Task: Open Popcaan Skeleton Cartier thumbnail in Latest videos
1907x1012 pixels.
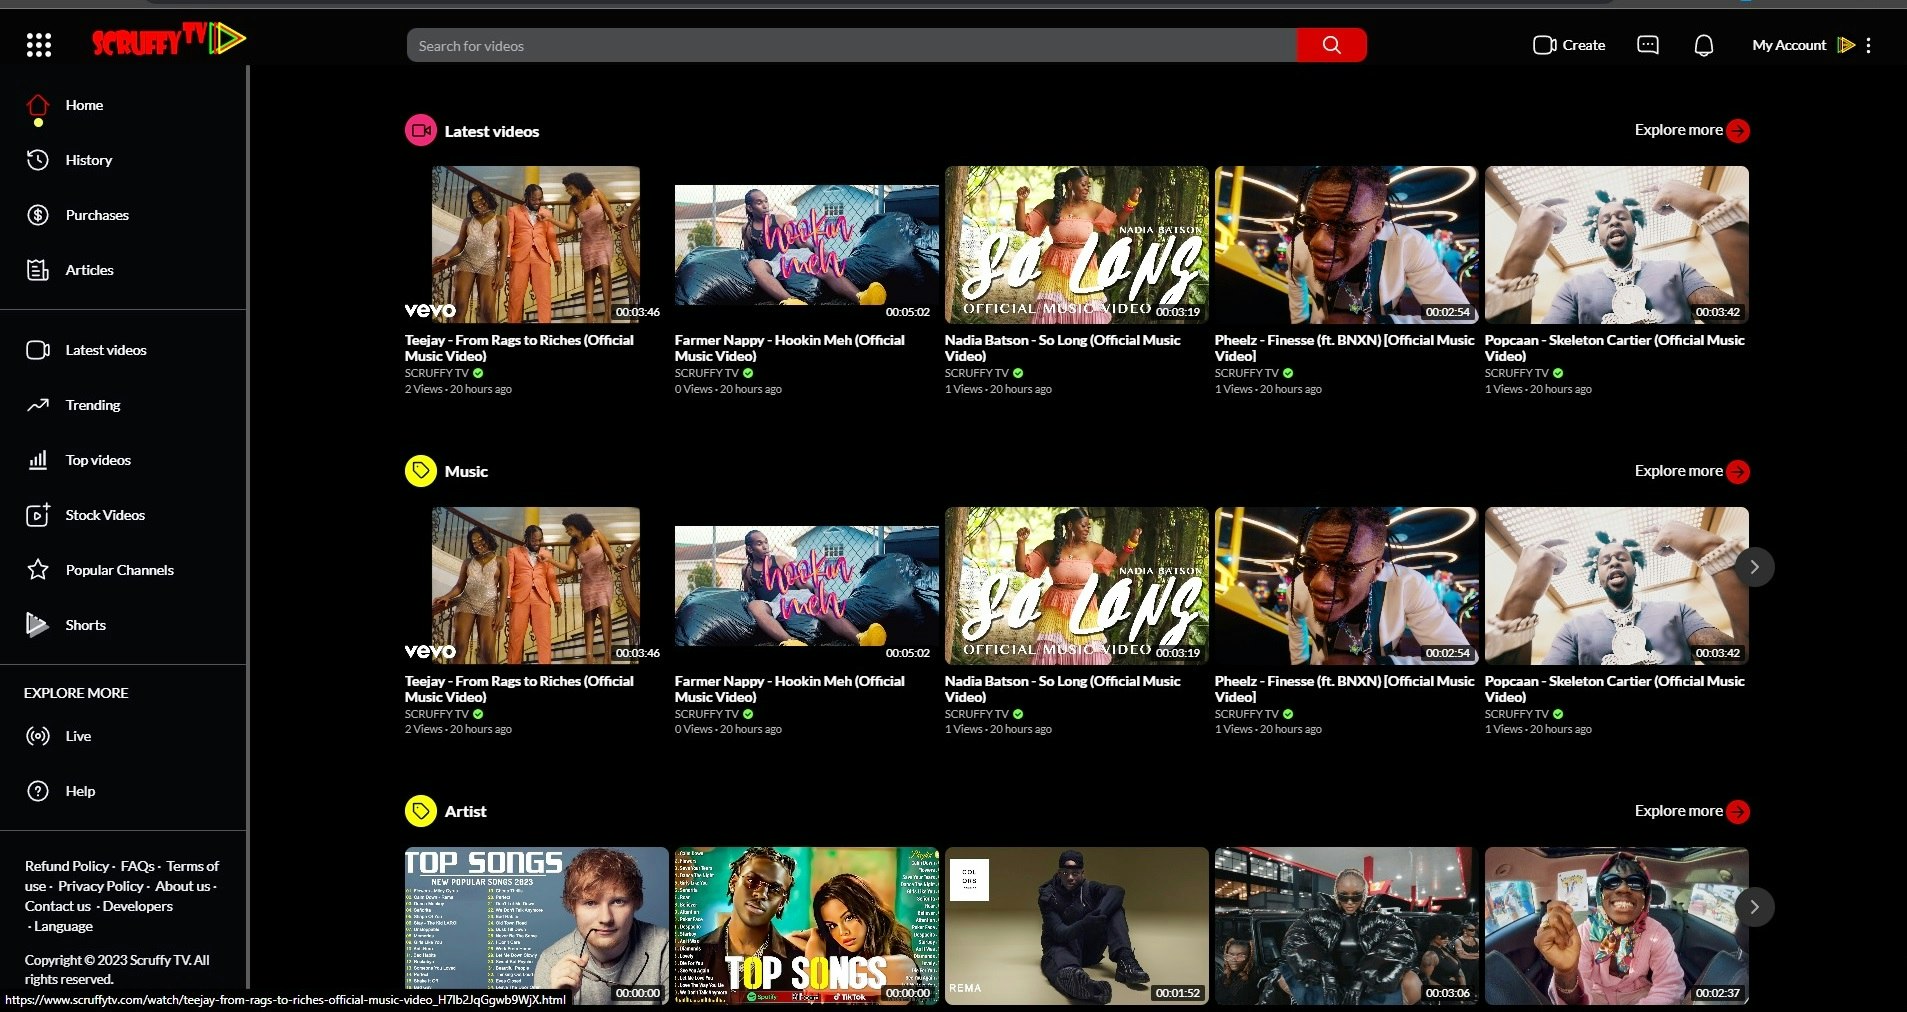Action: pyautogui.click(x=1616, y=245)
